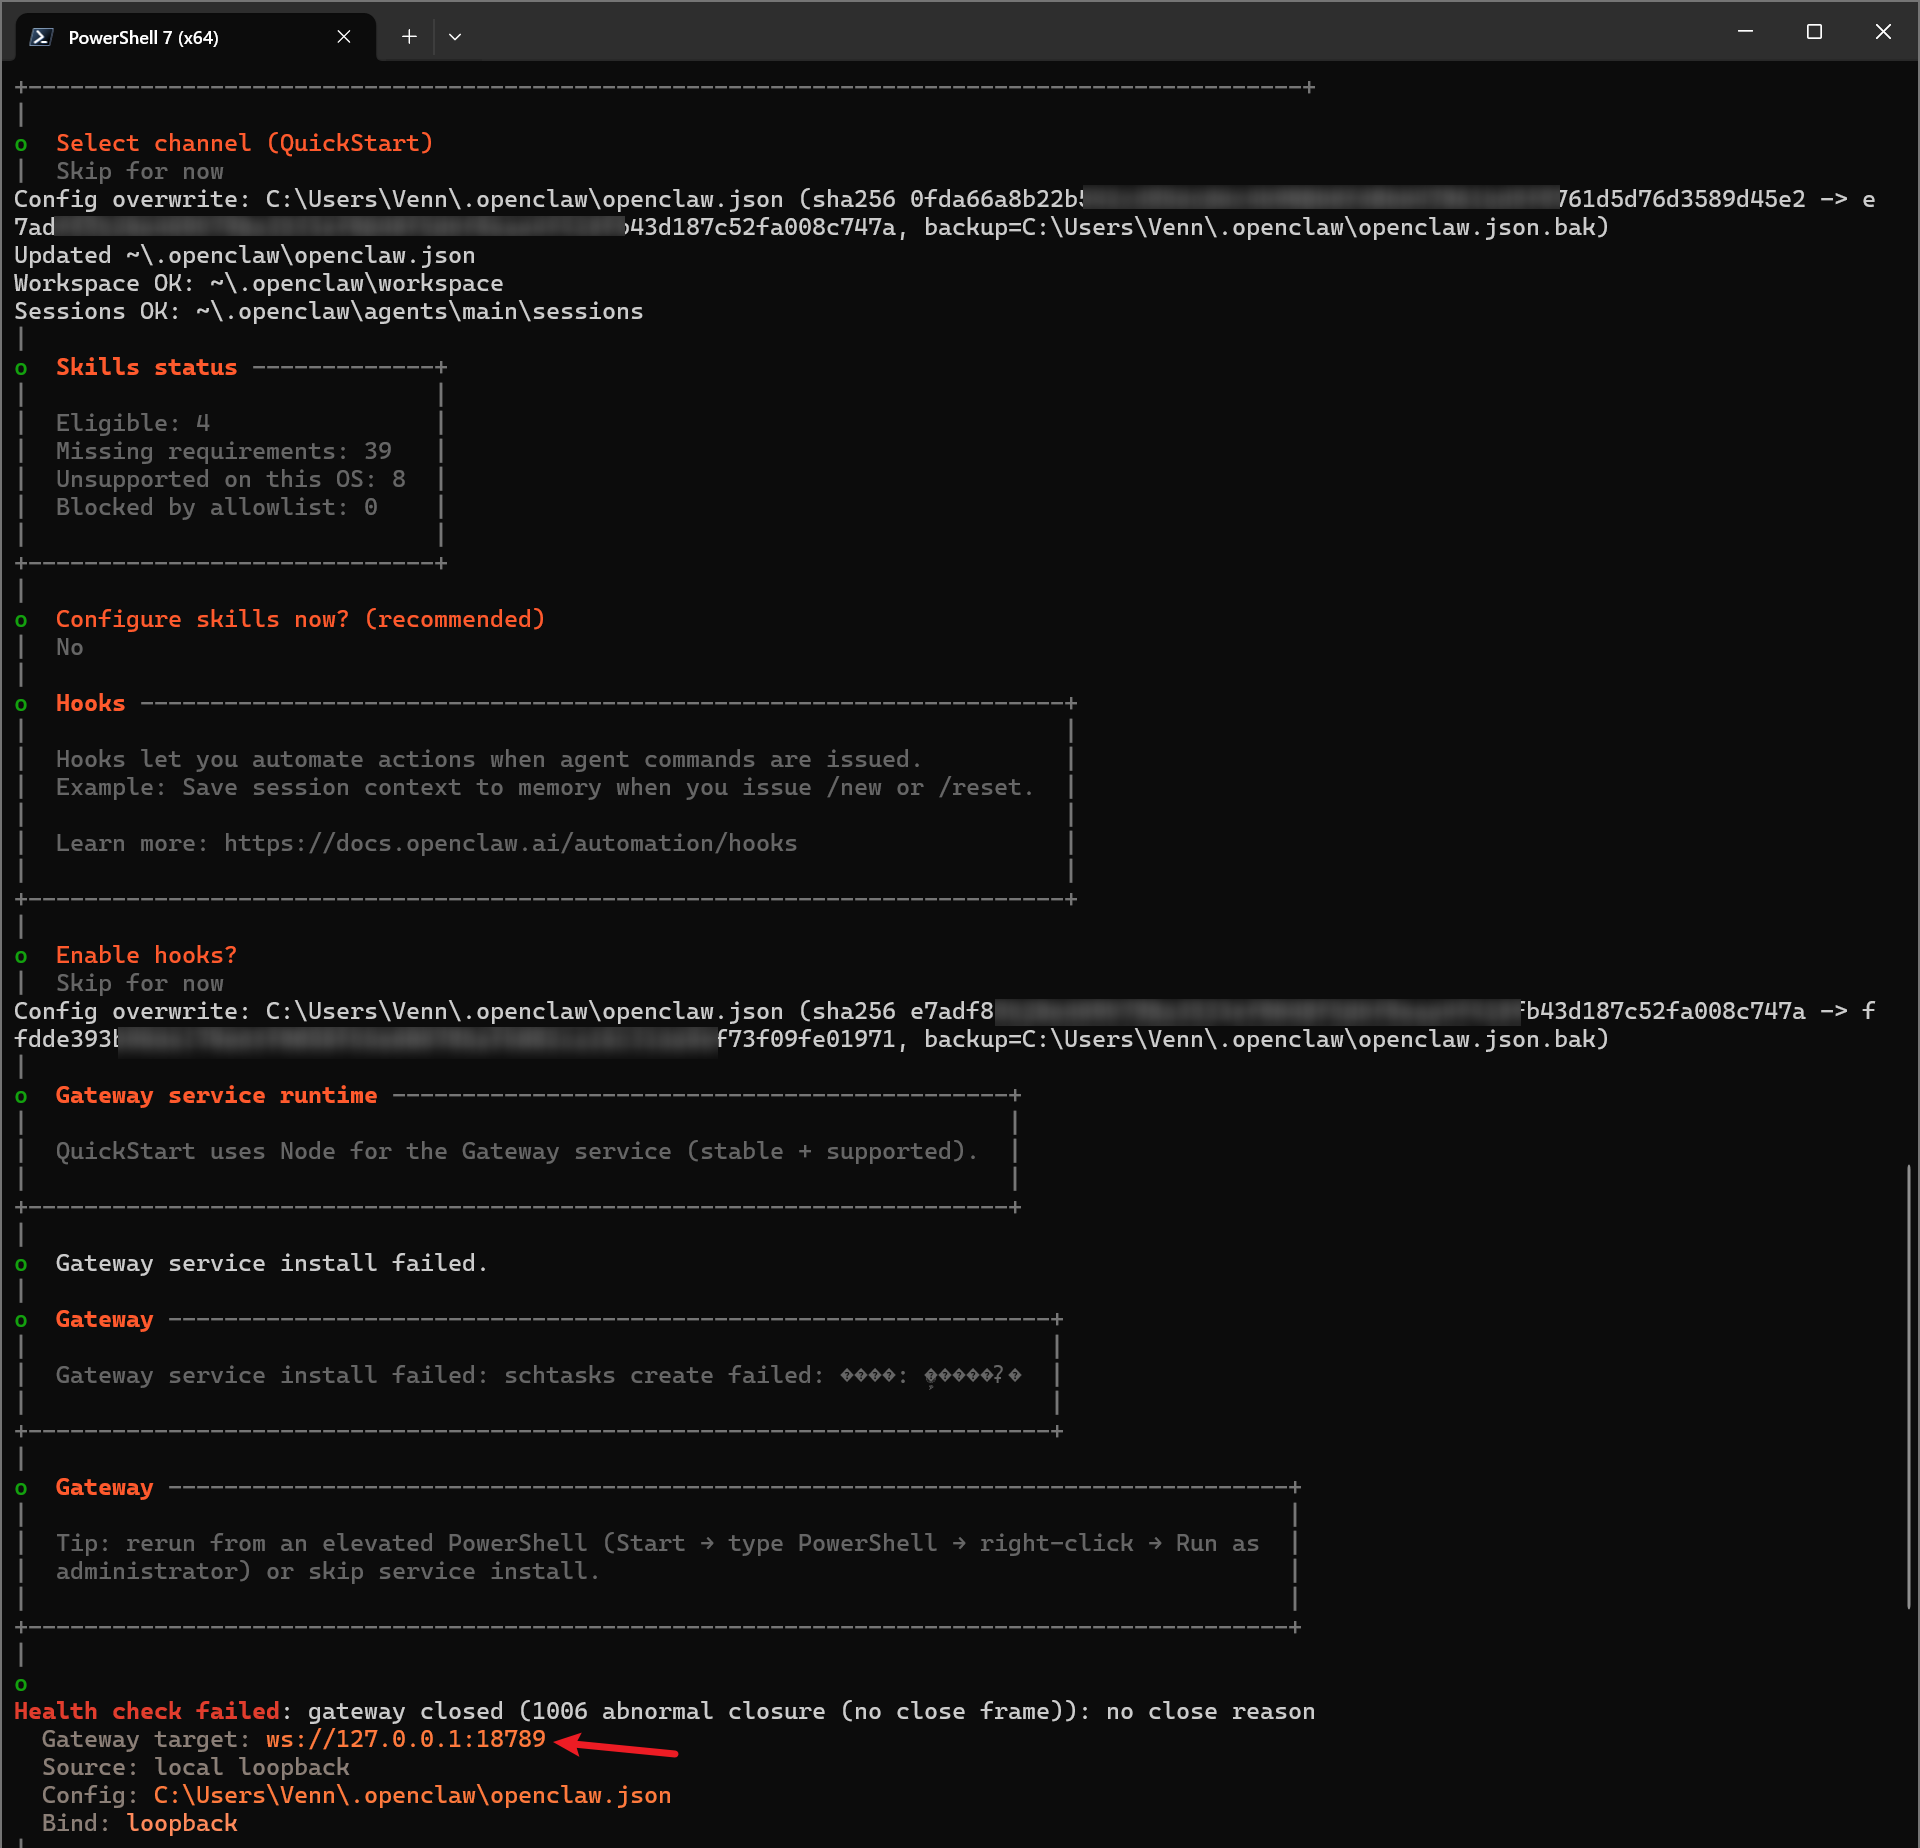The height and width of the screenshot is (1848, 1920).
Task: Click the Configure skills now? prompt
Action: click(300, 619)
